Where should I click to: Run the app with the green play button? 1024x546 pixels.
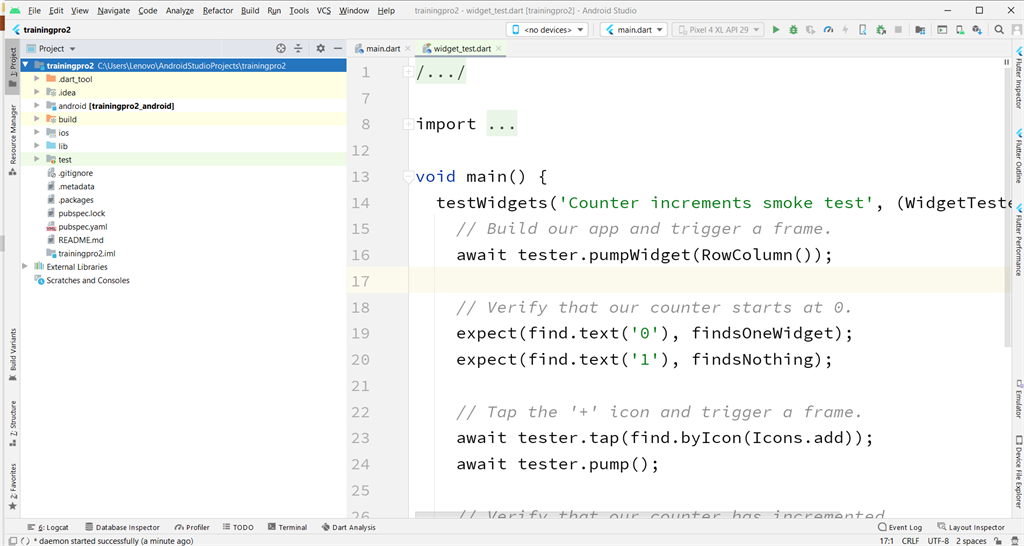click(x=776, y=29)
